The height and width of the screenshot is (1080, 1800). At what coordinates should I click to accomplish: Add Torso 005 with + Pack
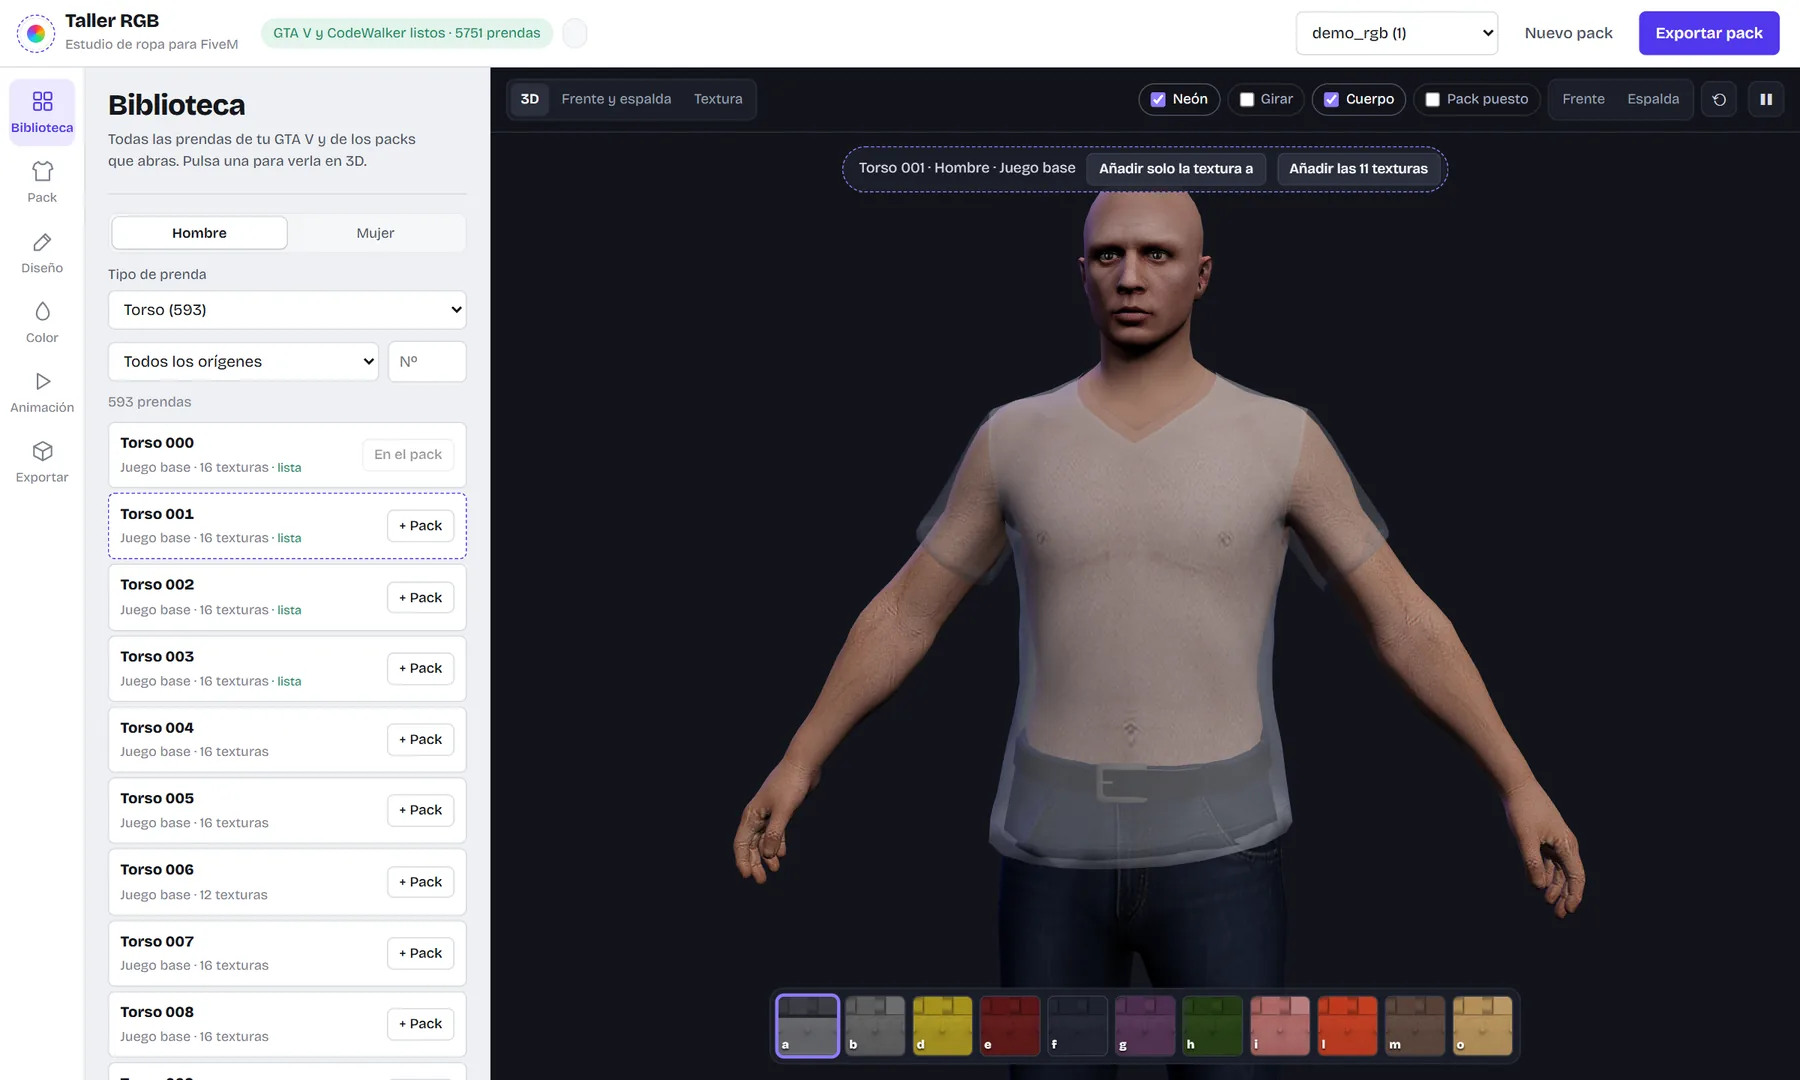coord(420,810)
